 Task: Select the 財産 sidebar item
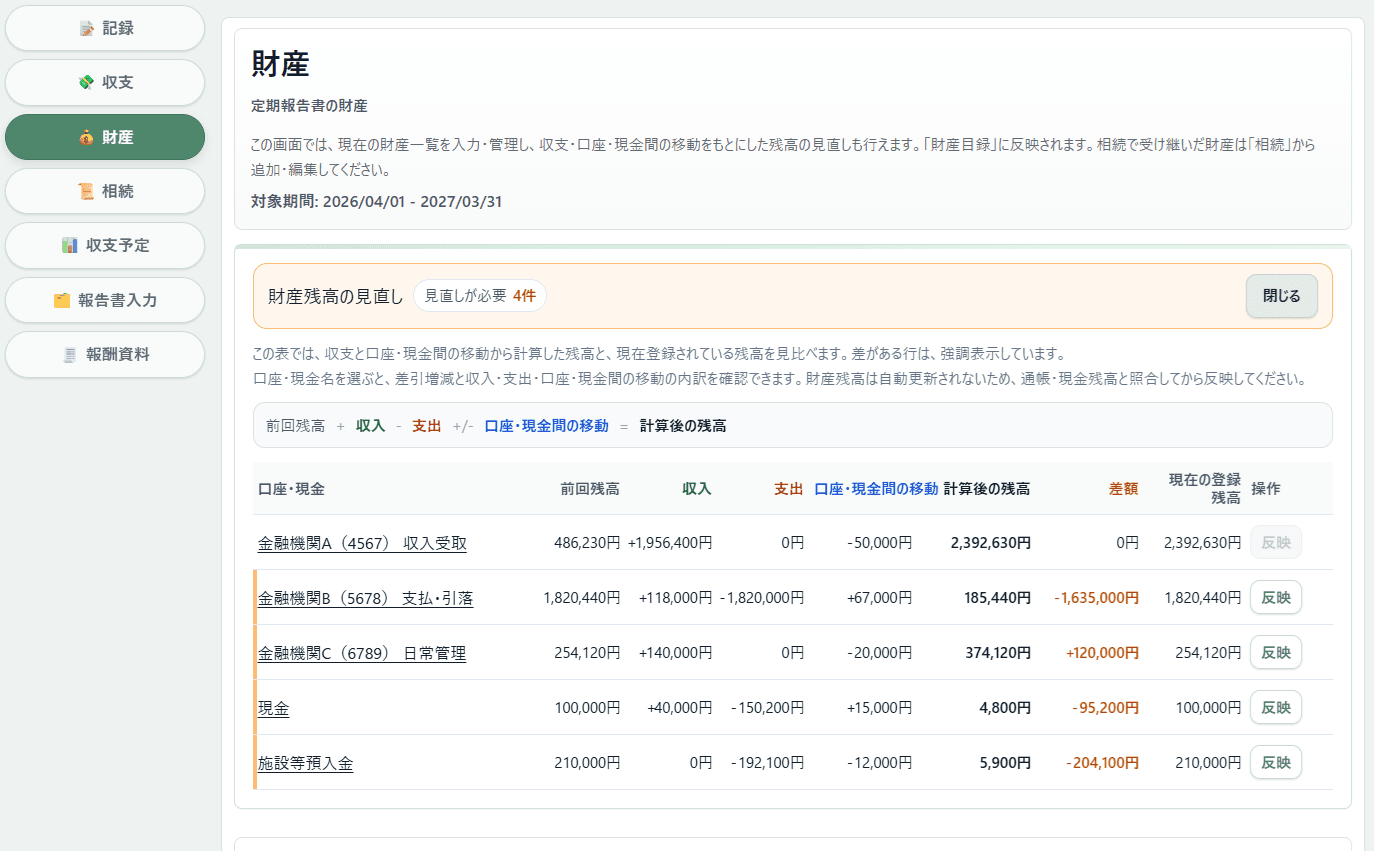(105, 137)
